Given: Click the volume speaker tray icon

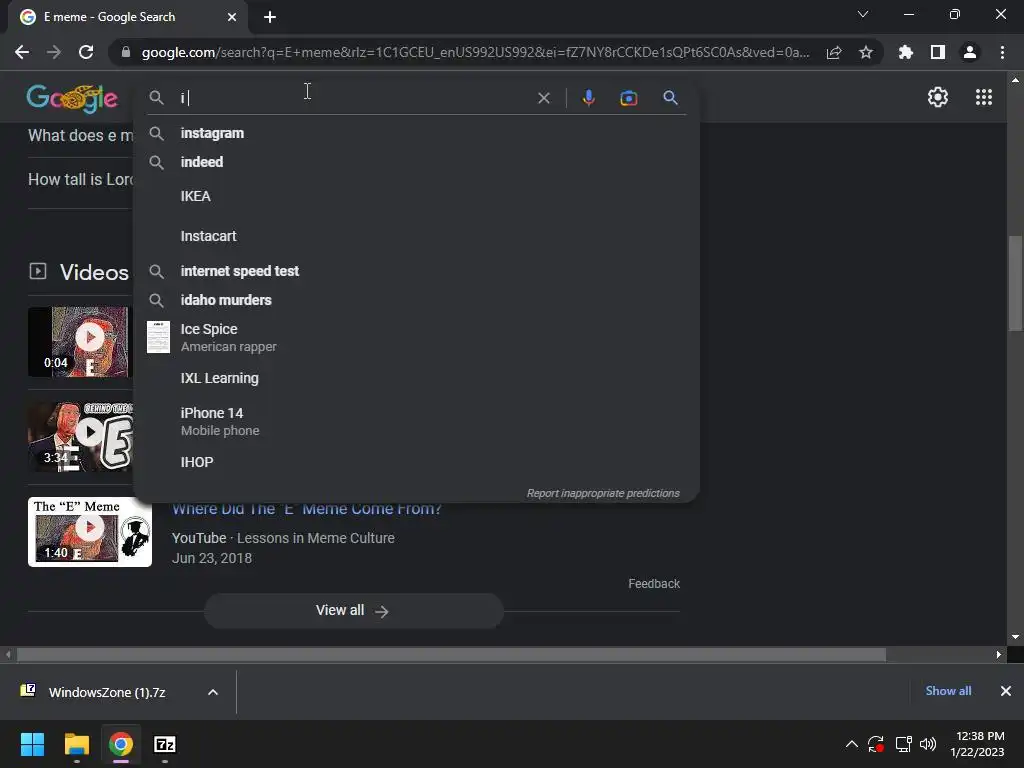Looking at the screenshot, I should tap(927, 744).
